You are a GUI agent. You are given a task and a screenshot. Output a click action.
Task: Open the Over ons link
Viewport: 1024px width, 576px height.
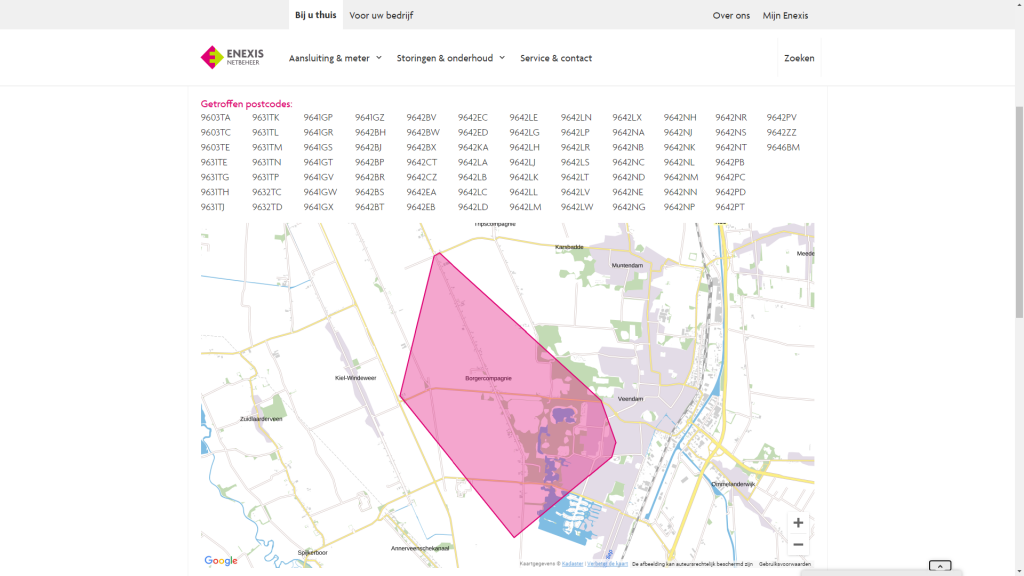tap(731, 15)
